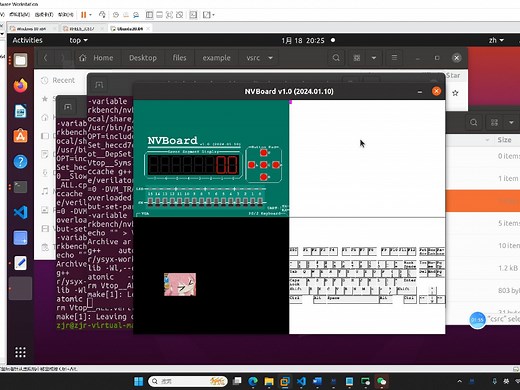Click search icon in the rear Files window

[473, 122]
